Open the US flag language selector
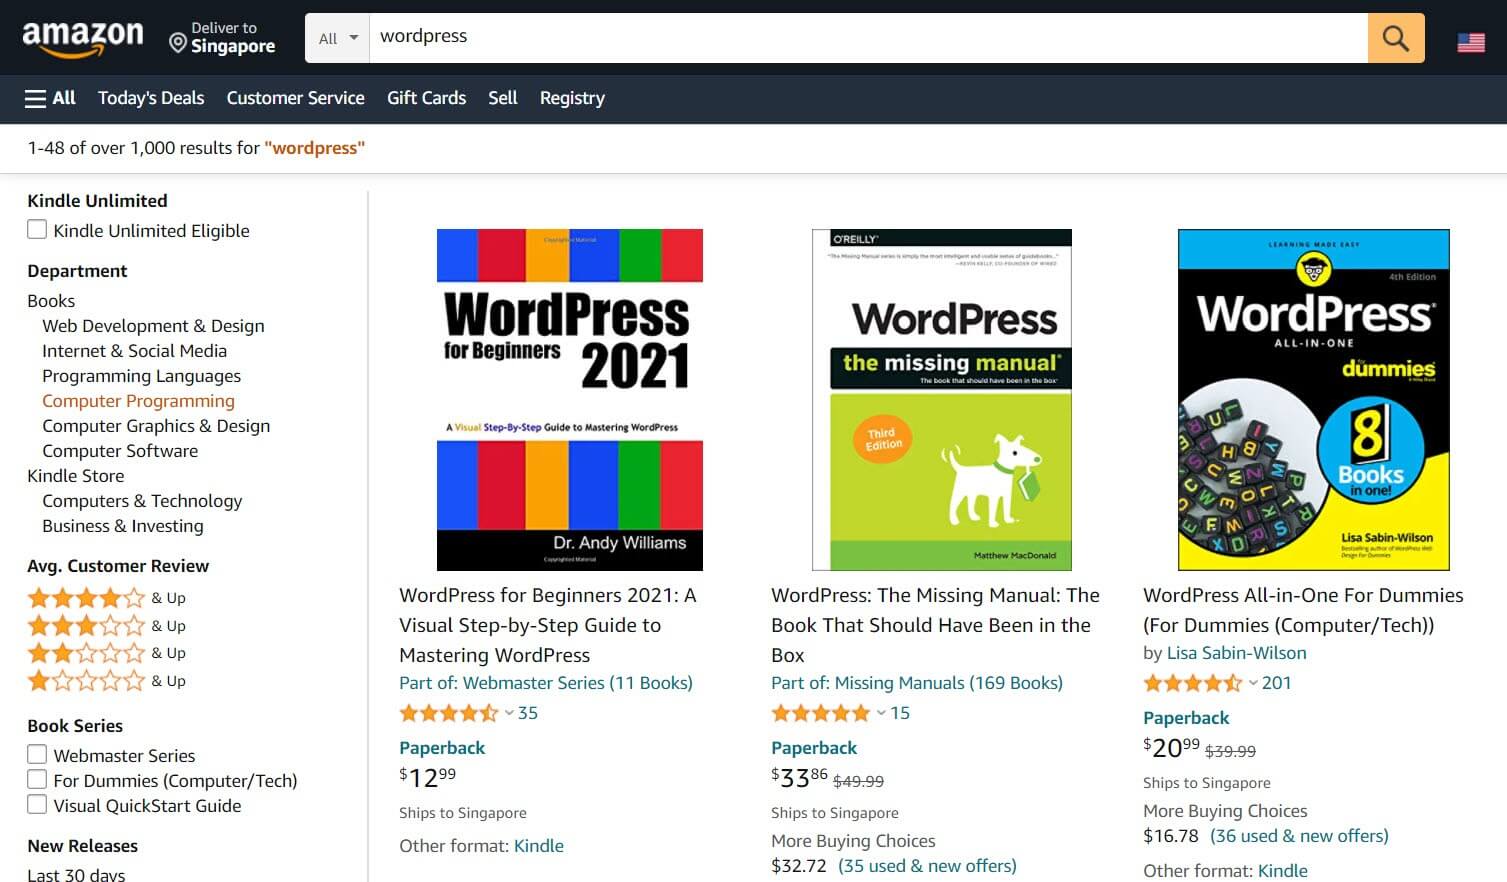1507x882 pixels. click(1471, 42)
